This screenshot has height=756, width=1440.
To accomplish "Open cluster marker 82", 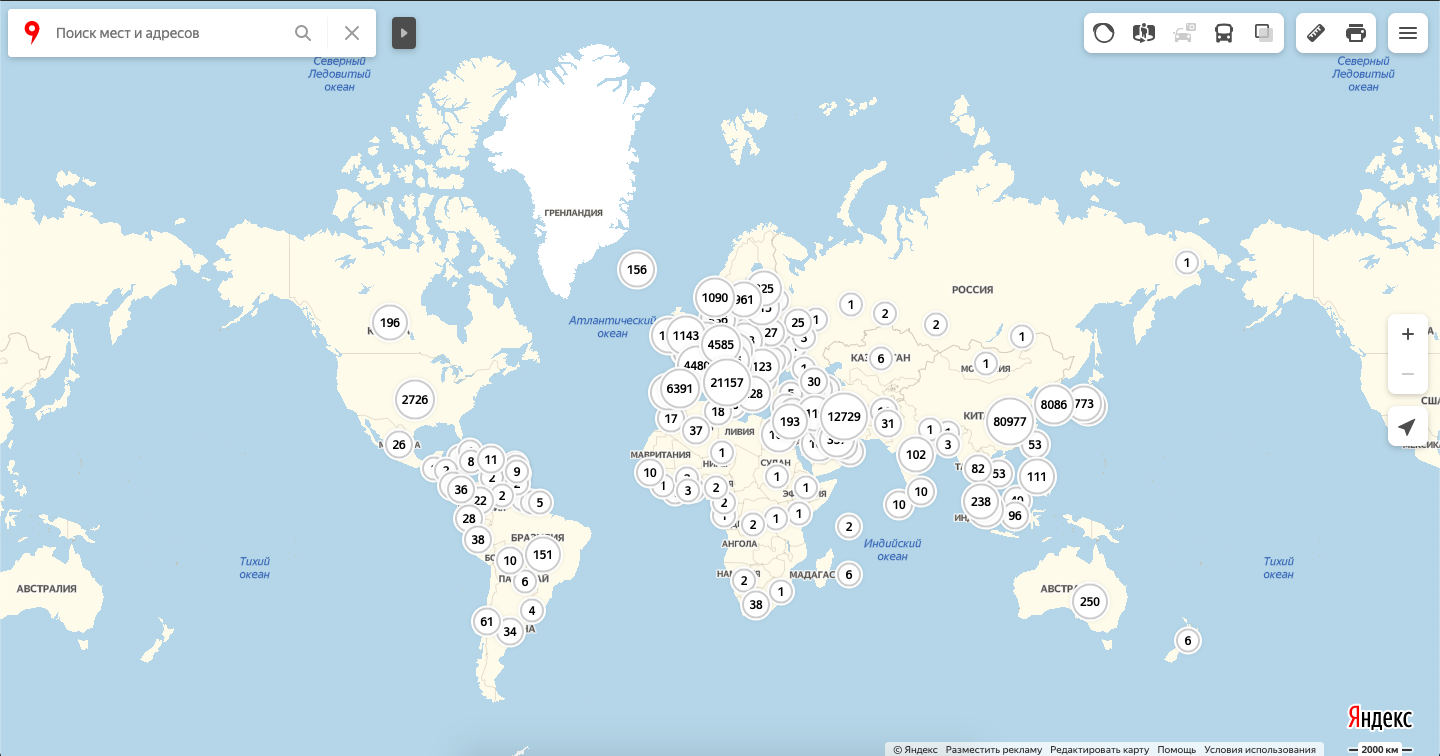I will (x=978, y=469).
